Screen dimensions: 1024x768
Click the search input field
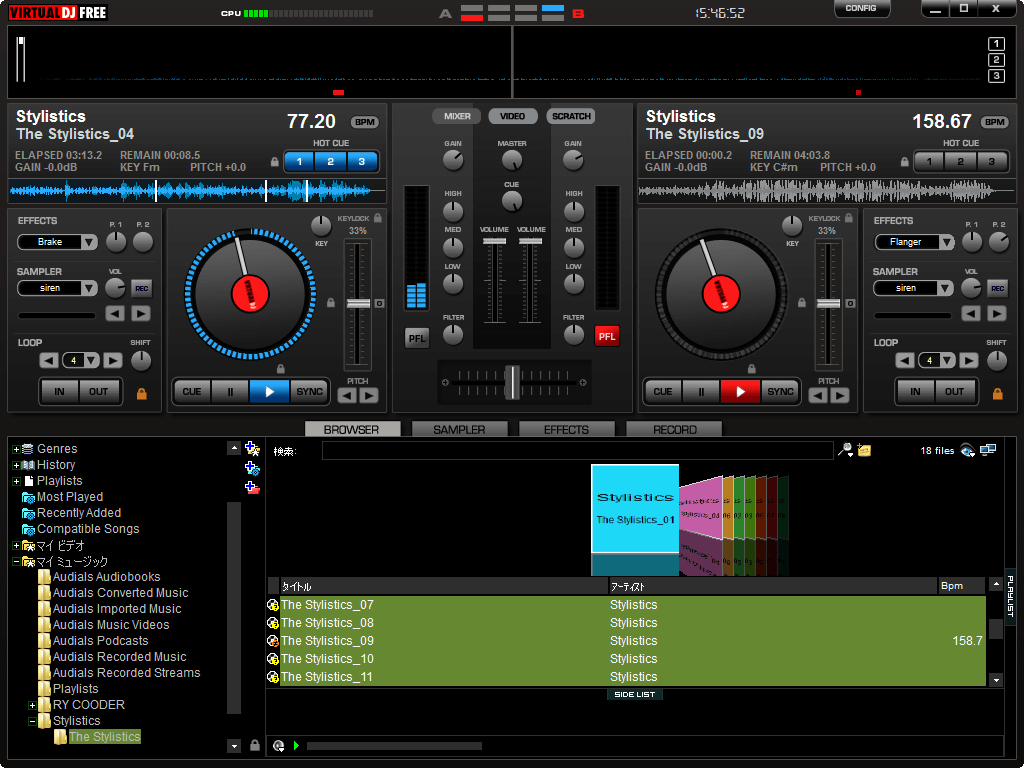[x=577, y=451]
